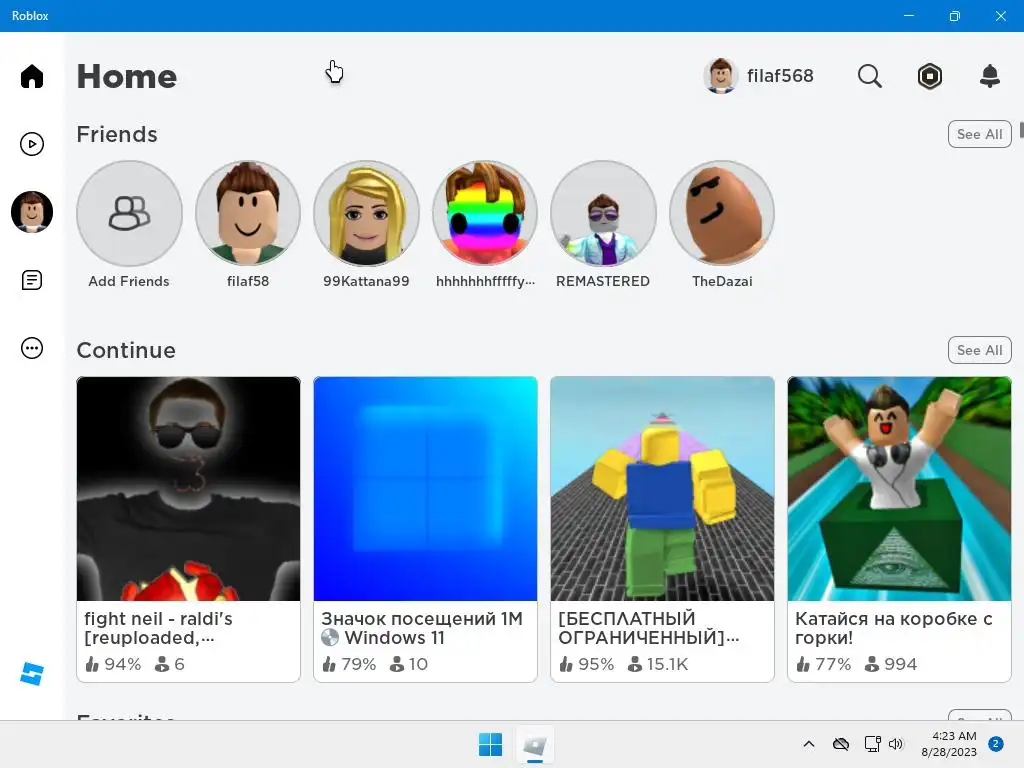Open the yellow noob runner game thumbnail
1024x768 pixels.
click(x=662, y=488)
